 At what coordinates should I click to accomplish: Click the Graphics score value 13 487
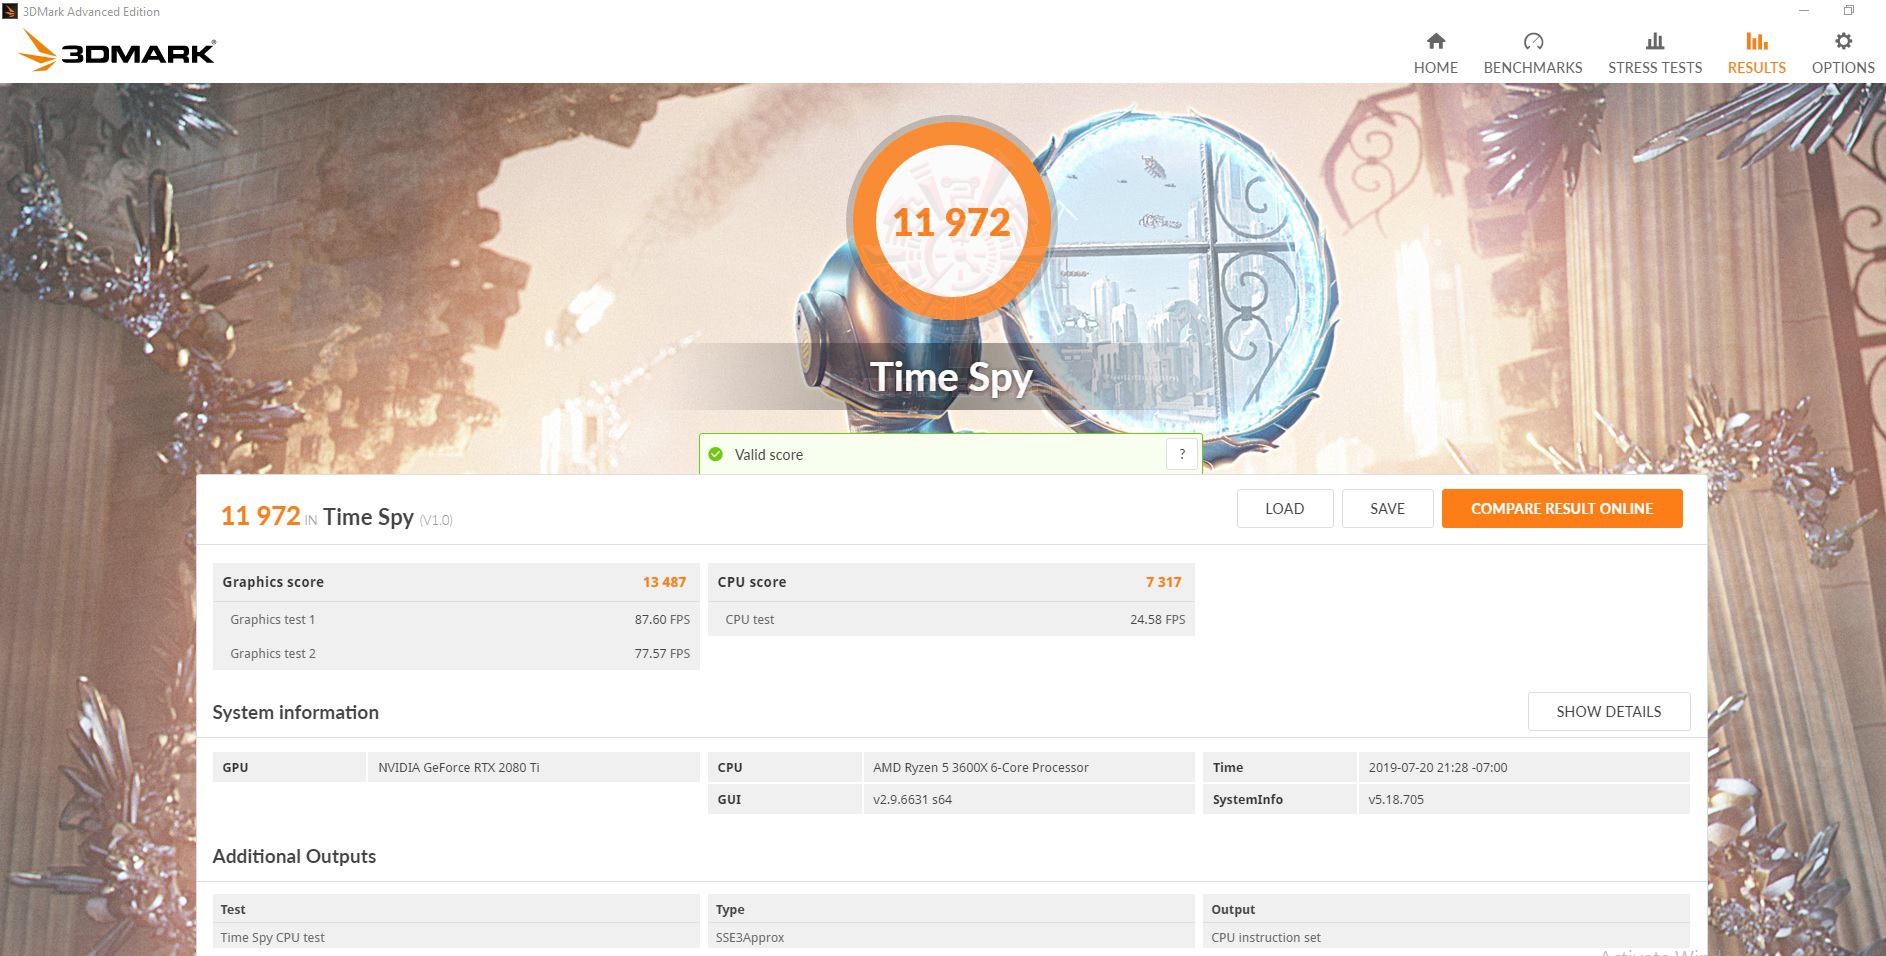(664, 582)
